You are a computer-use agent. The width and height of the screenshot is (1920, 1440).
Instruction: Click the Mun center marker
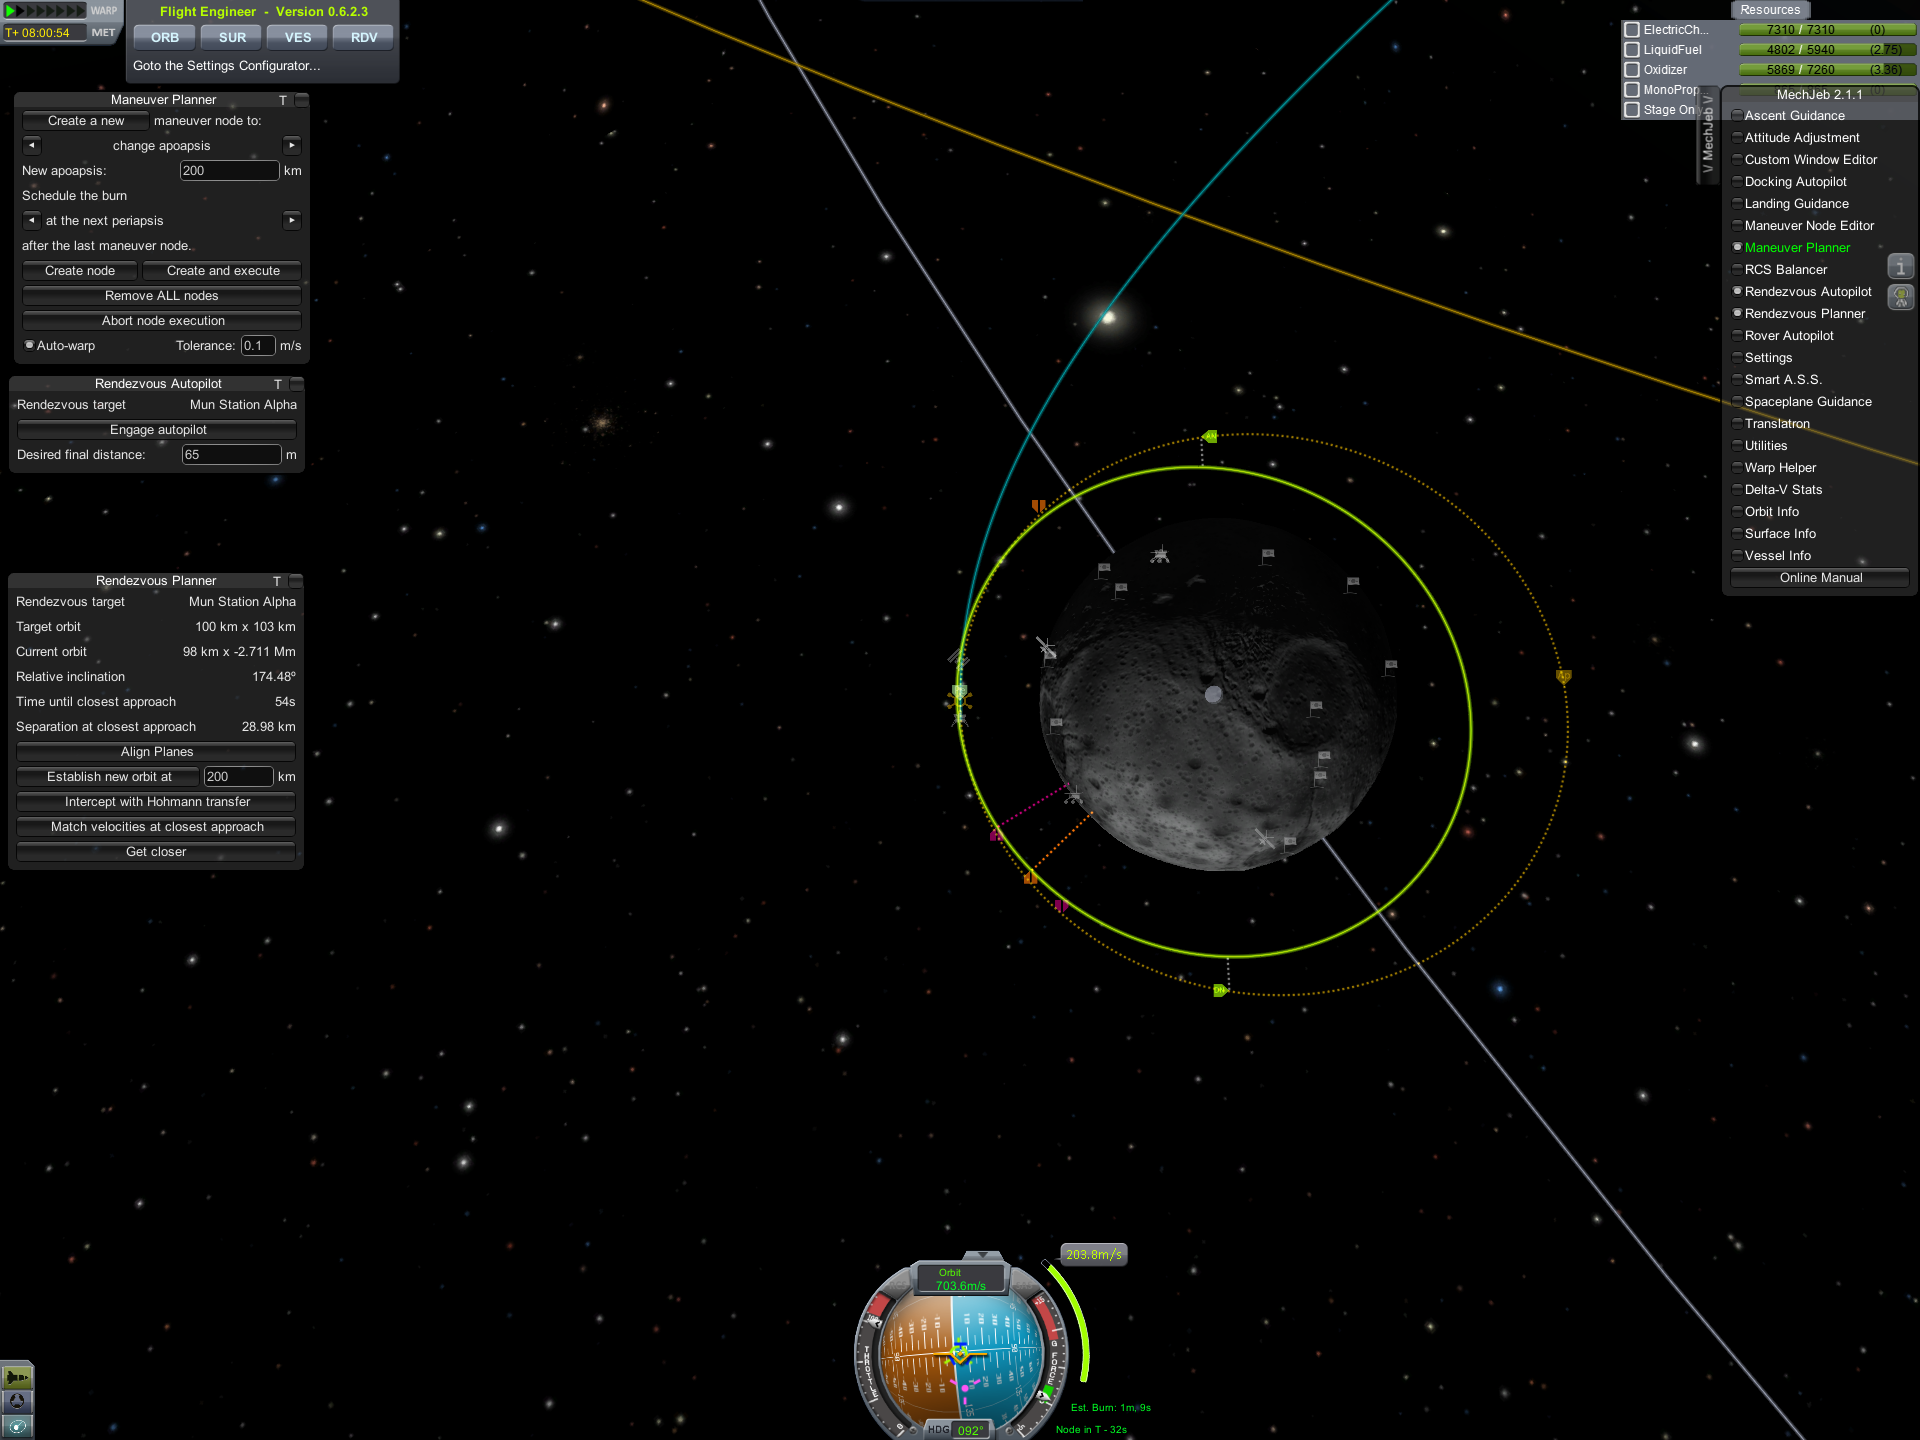[x=1213, y=694]
